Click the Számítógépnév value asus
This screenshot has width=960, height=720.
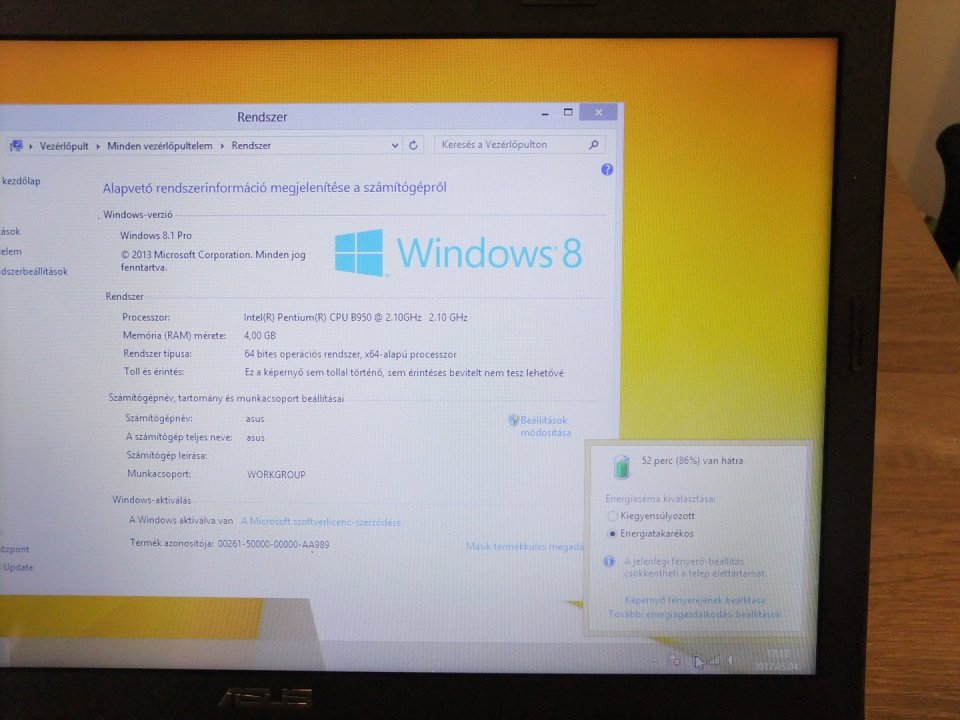[x=255, y=419]
